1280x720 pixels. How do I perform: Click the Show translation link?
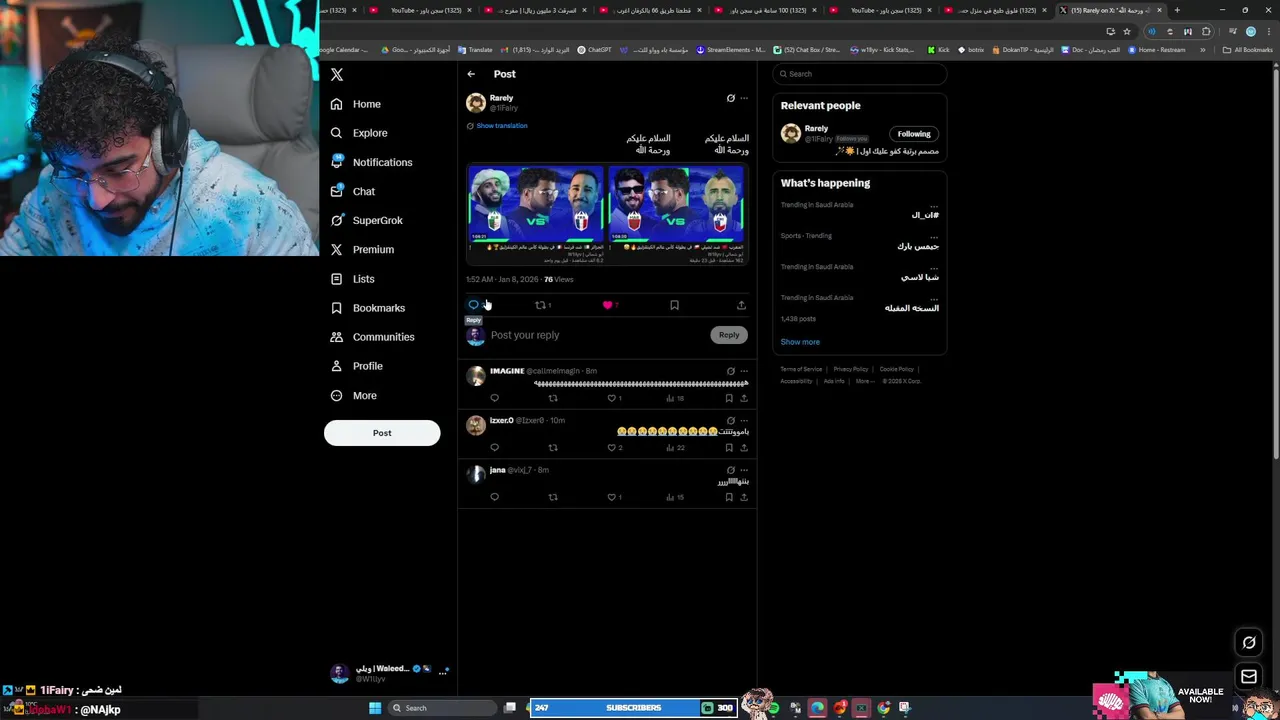(502, 126)
